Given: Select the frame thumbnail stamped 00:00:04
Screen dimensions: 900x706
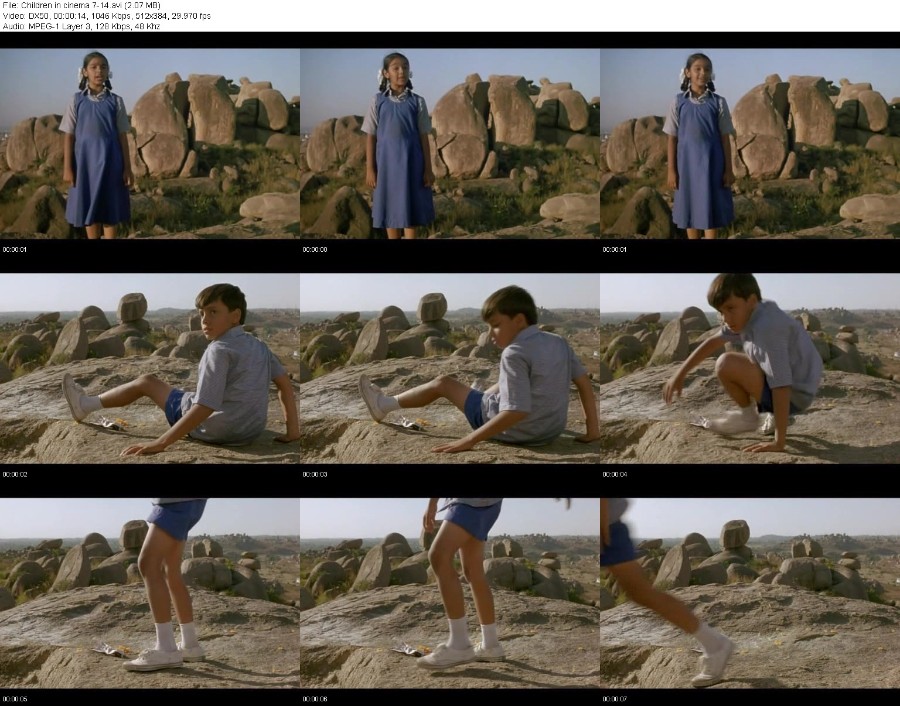Looking at the screenshot, I should pos(750,368).
